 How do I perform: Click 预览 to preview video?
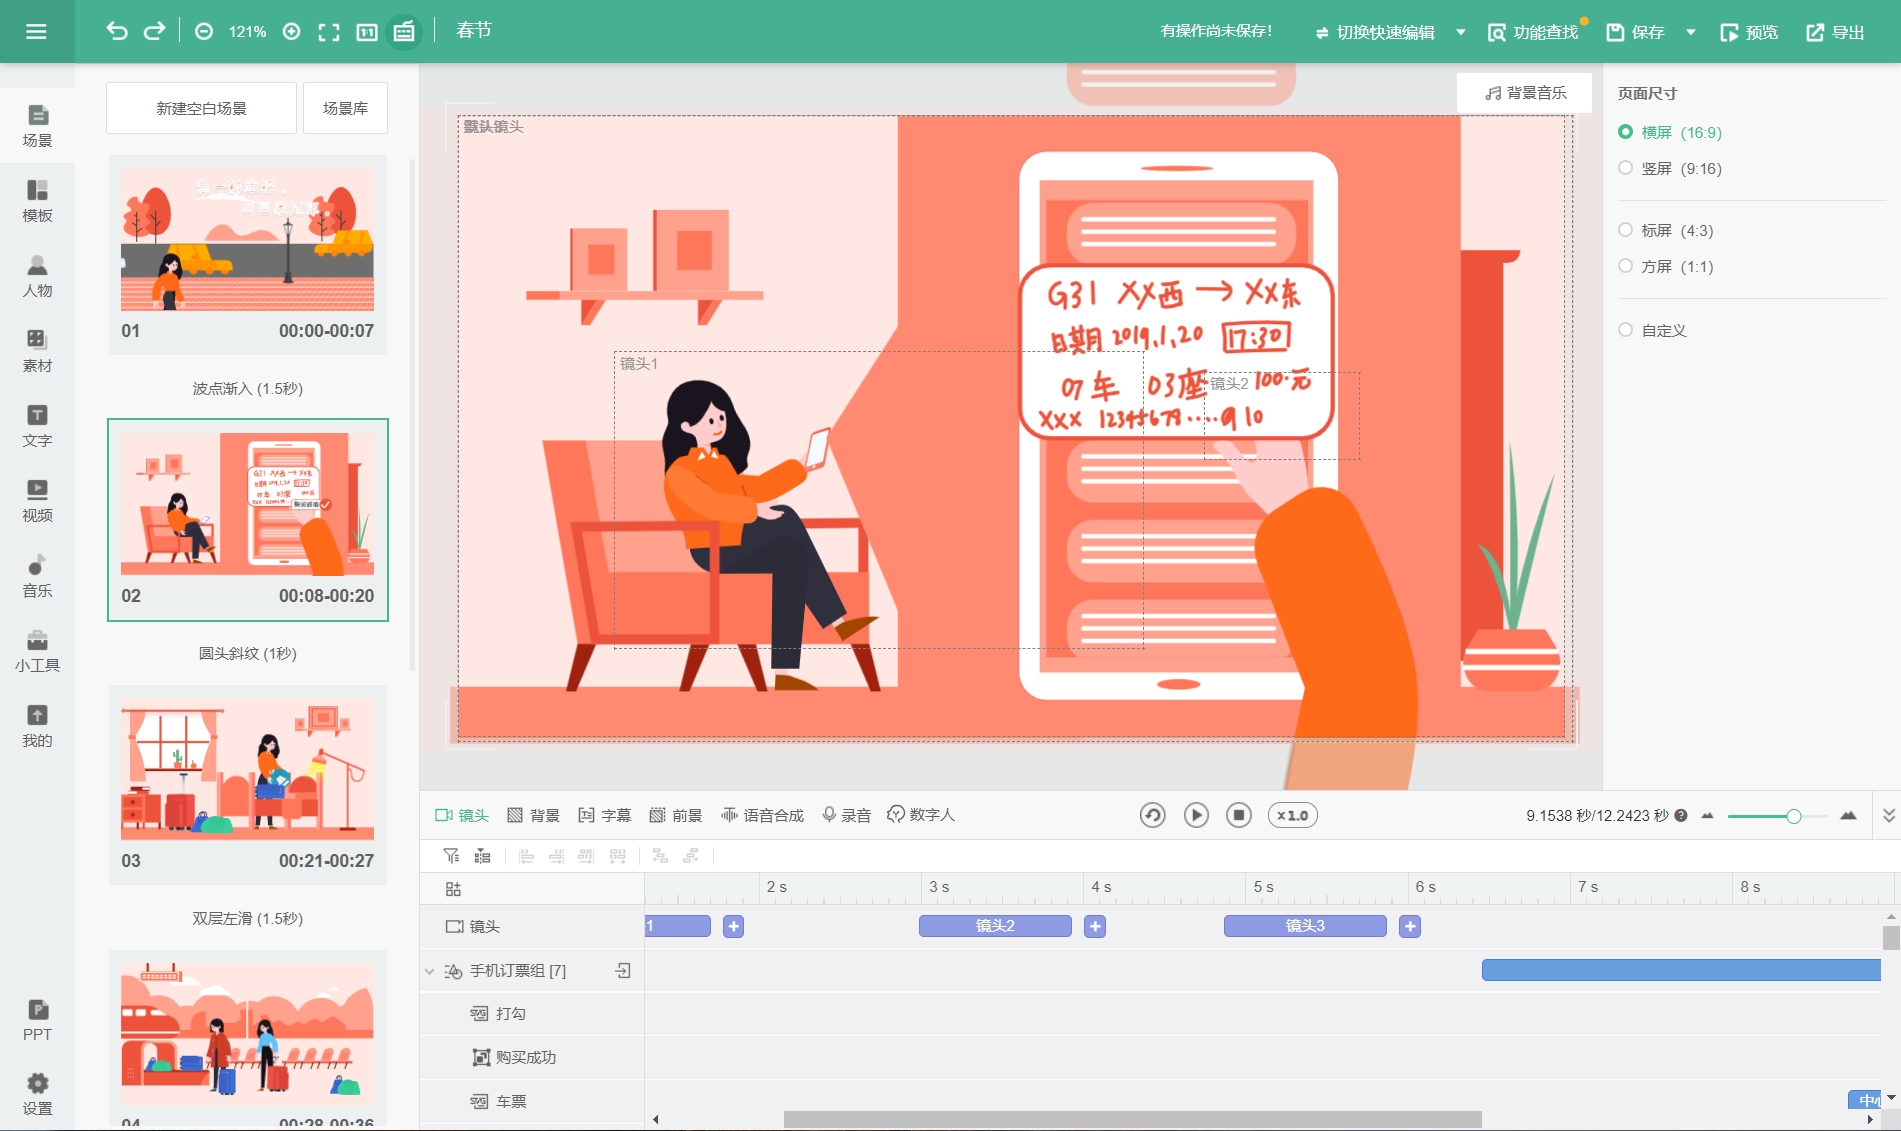click(x=1749, y=32)
